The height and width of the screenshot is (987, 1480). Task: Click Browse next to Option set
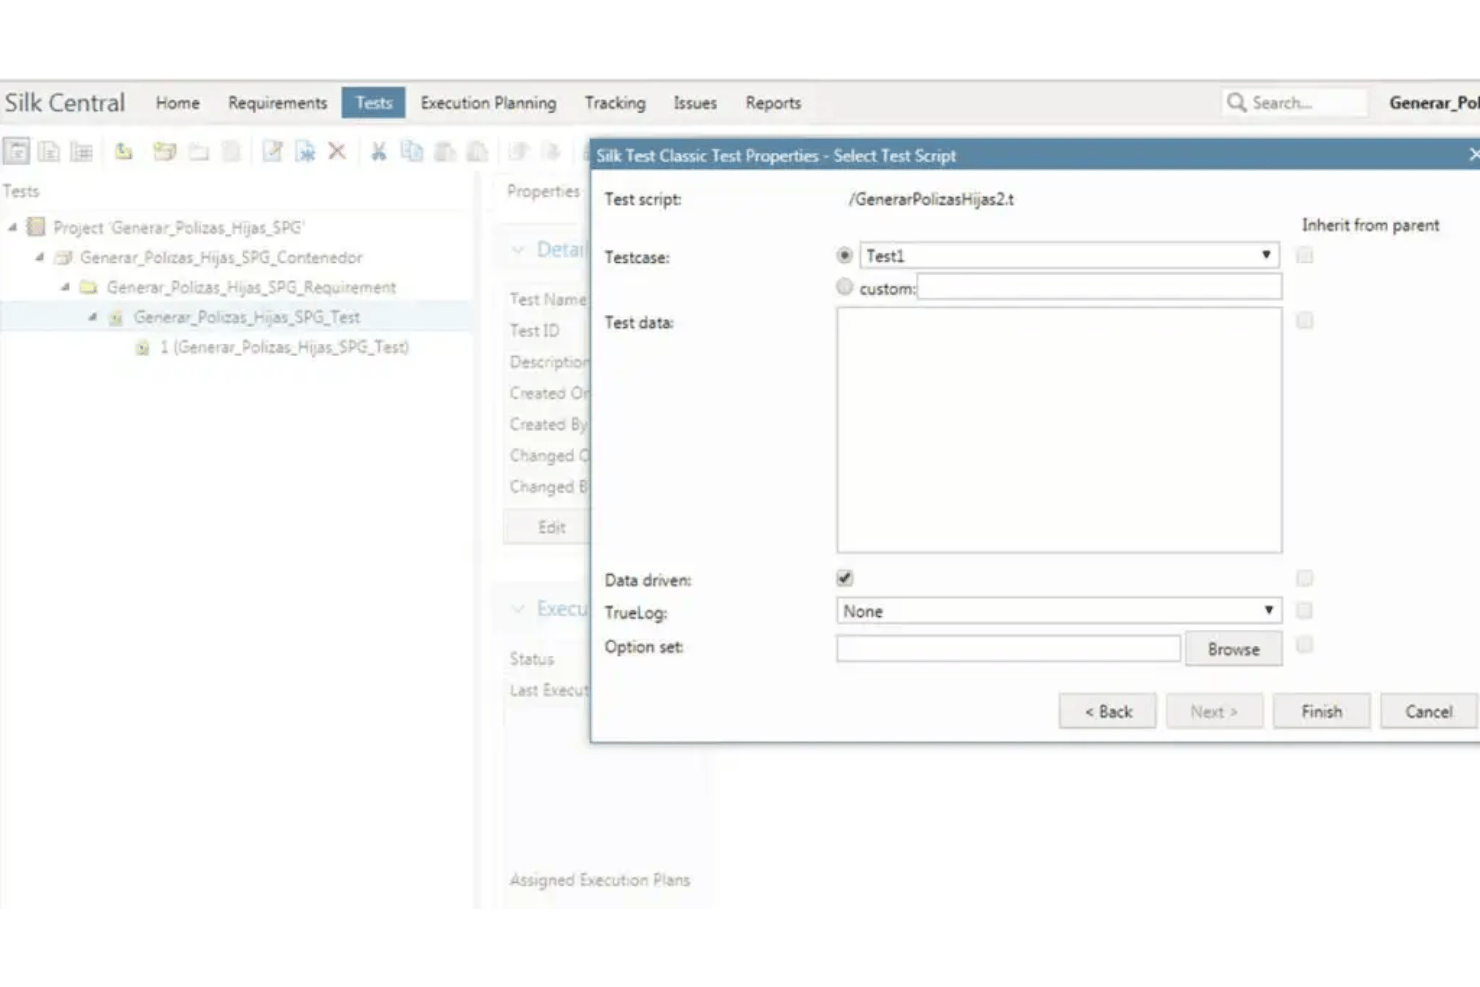pos(1233,649)
